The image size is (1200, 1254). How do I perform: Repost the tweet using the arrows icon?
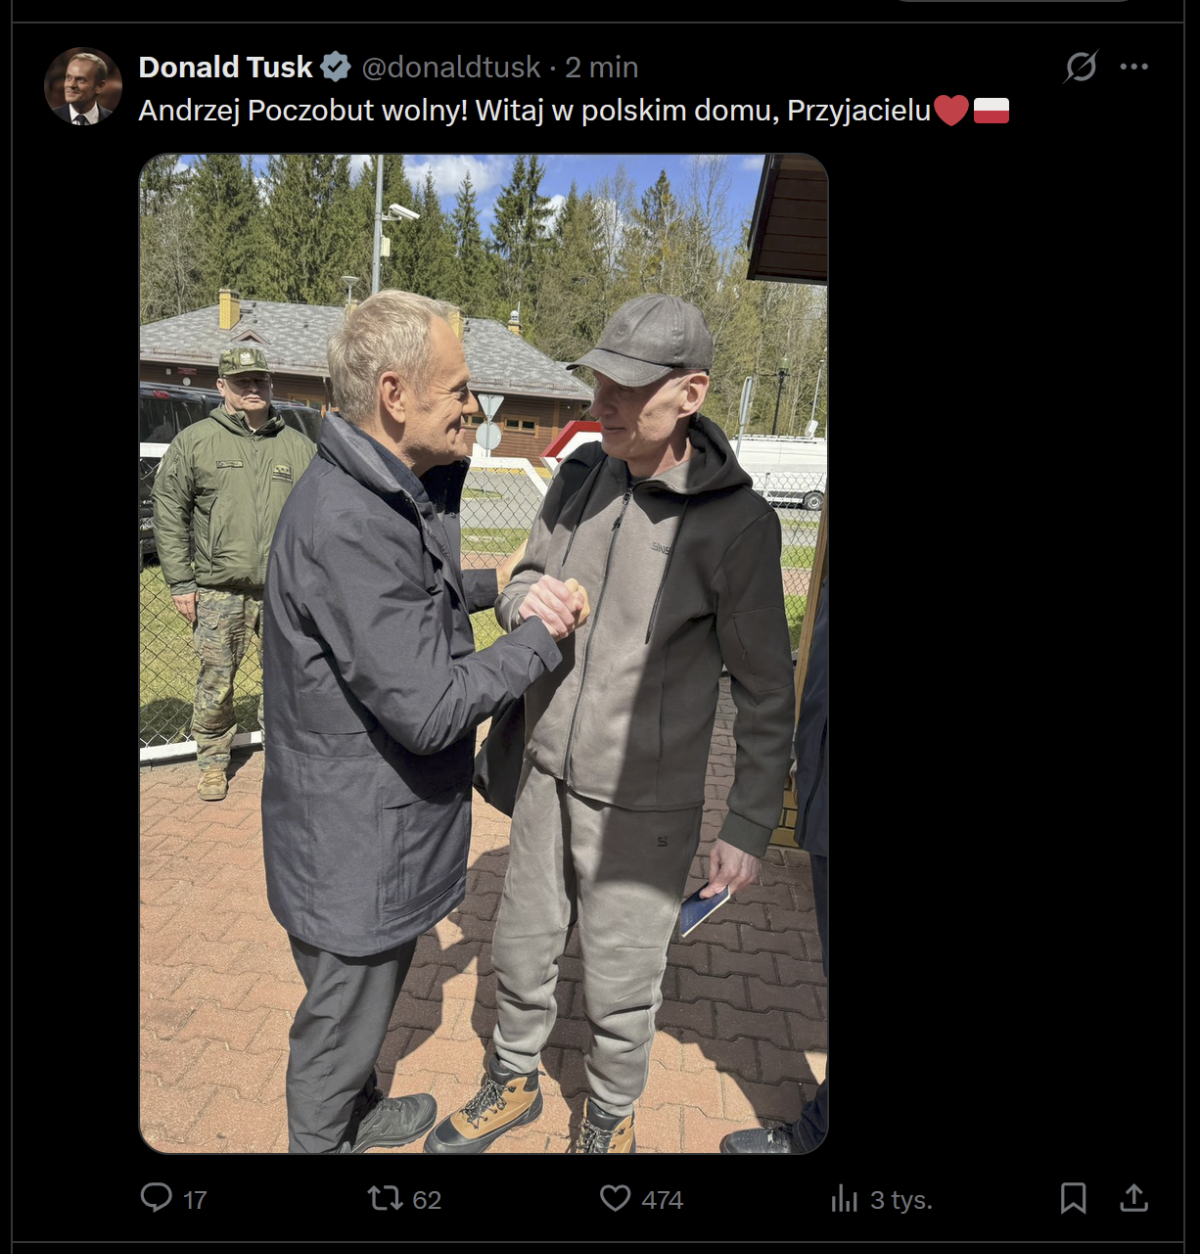(x=384, y=1197)
